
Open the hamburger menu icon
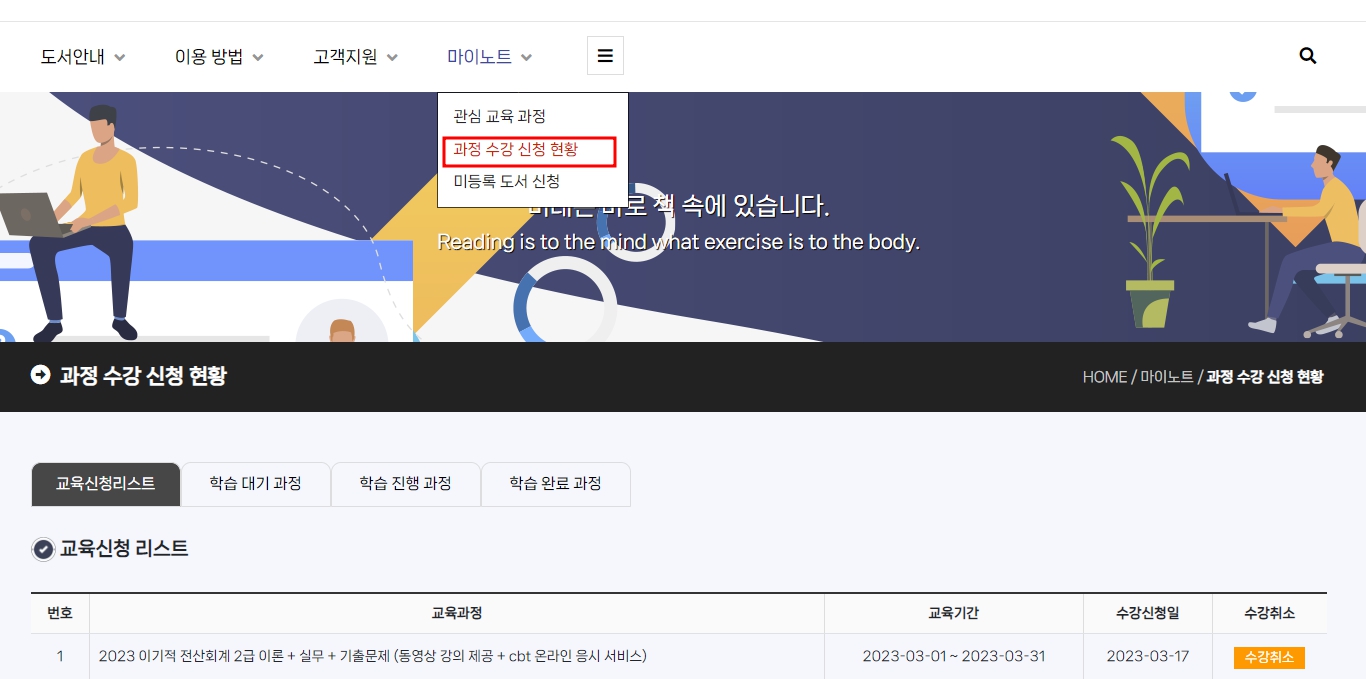coord(605,56)
